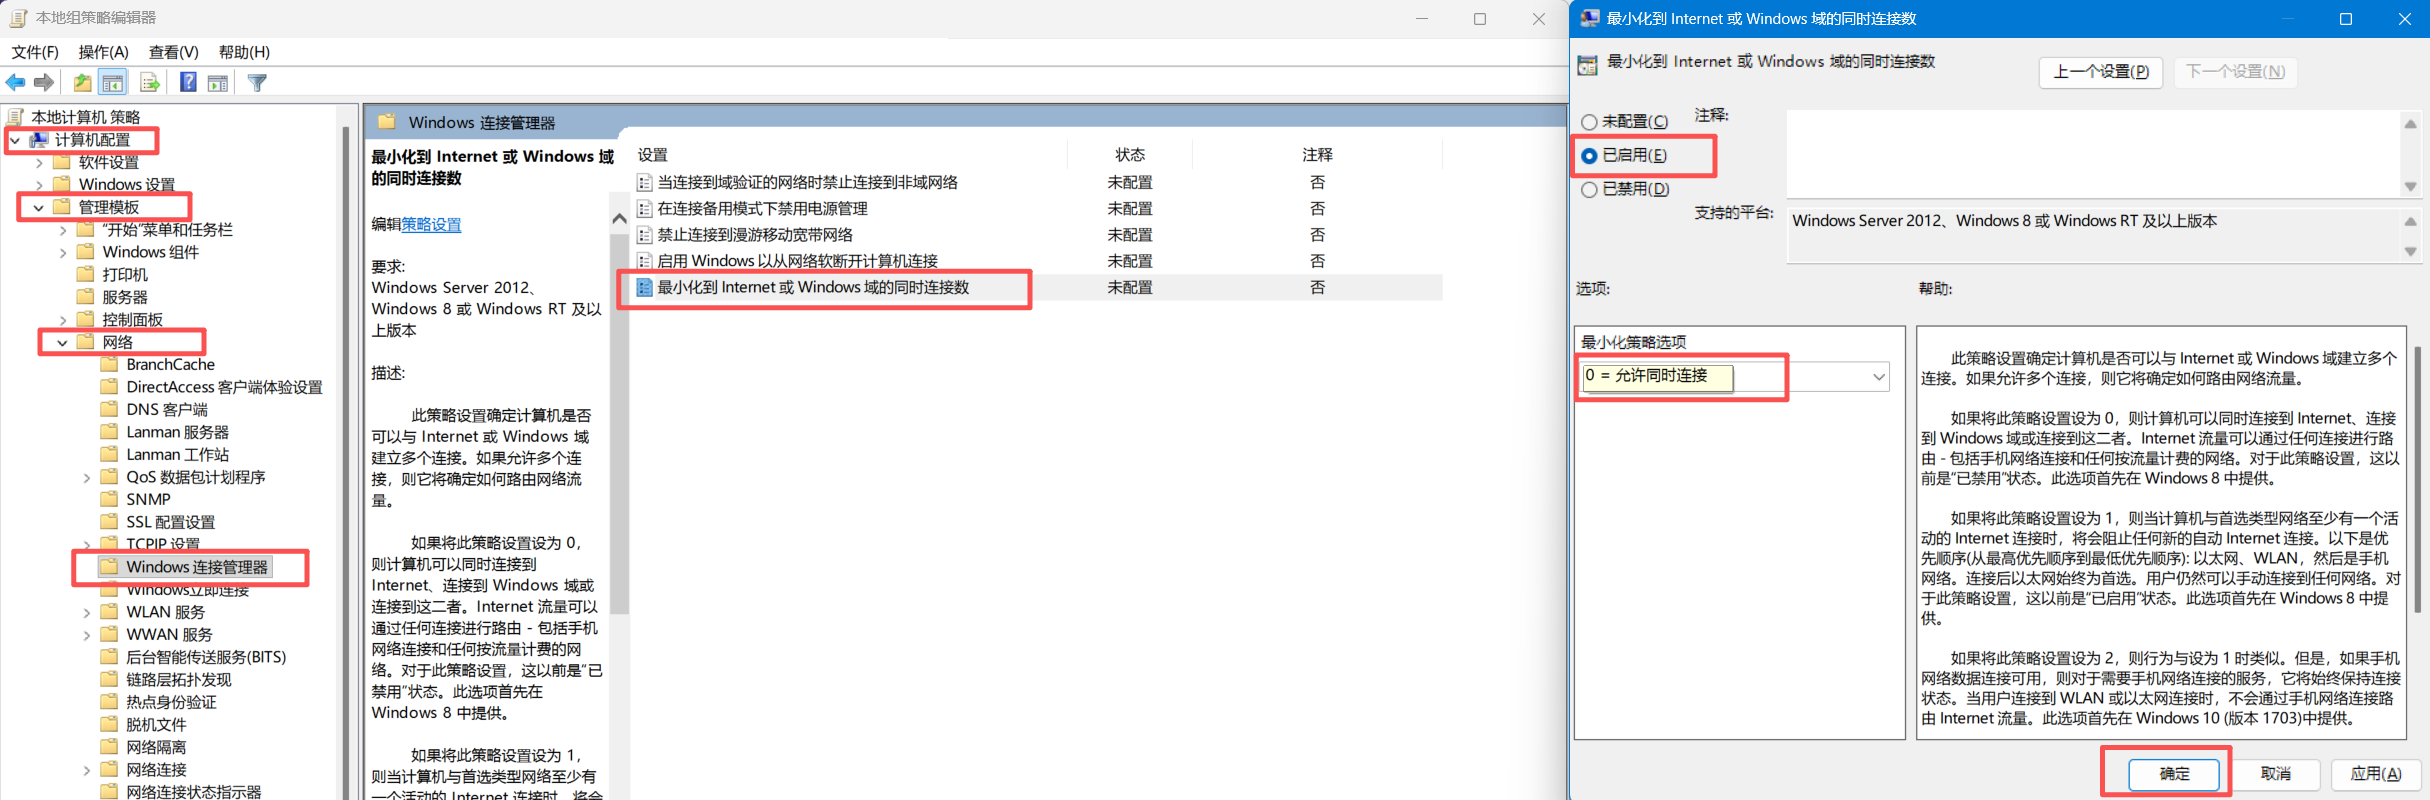Toggle the show/hide action pane icon
The height and width of the screenshot is (800, 2430).
218,83
